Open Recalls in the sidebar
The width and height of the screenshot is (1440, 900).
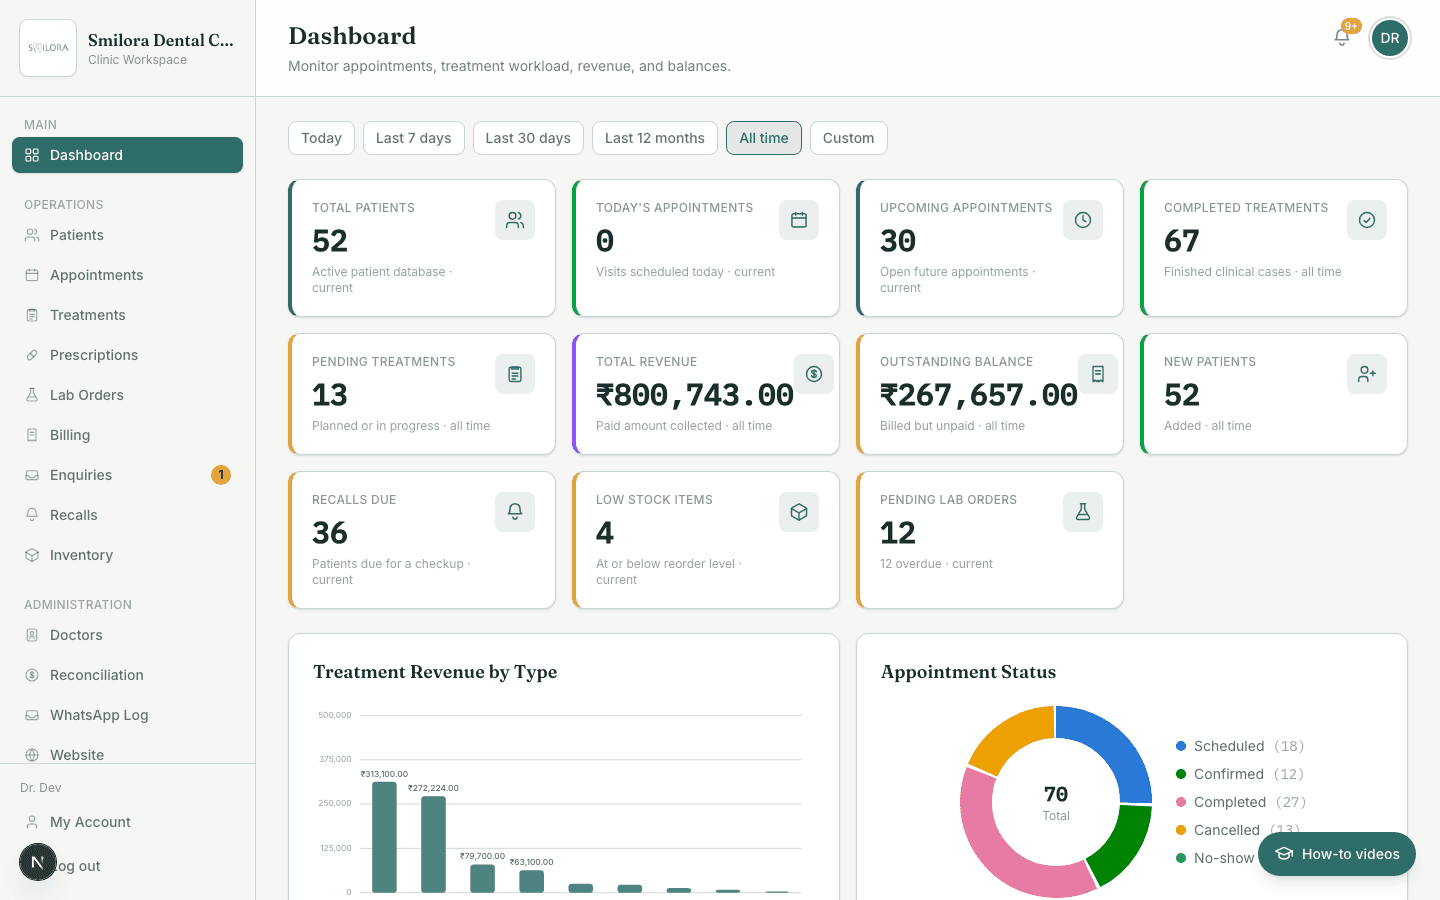(127, 515)
